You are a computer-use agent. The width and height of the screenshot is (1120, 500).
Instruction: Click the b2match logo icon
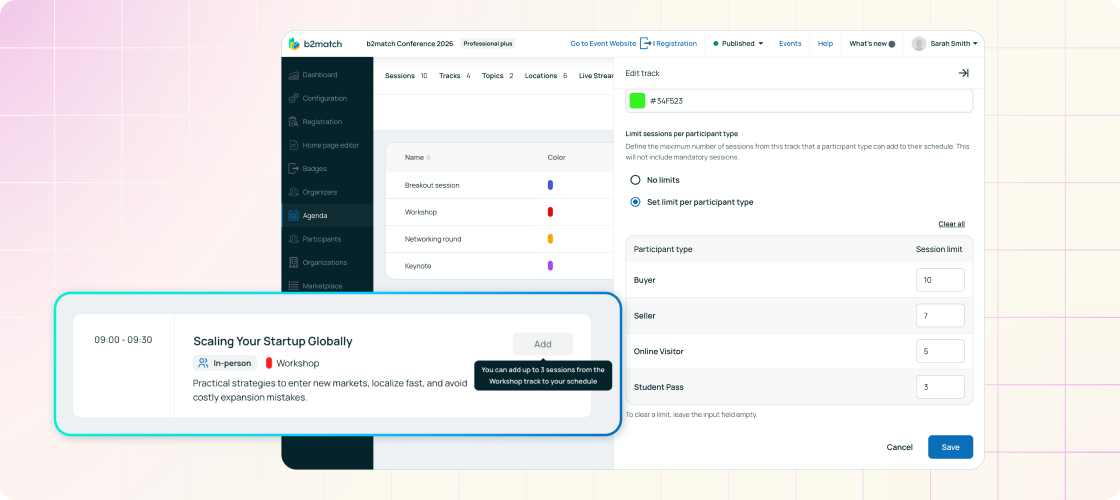294,44
